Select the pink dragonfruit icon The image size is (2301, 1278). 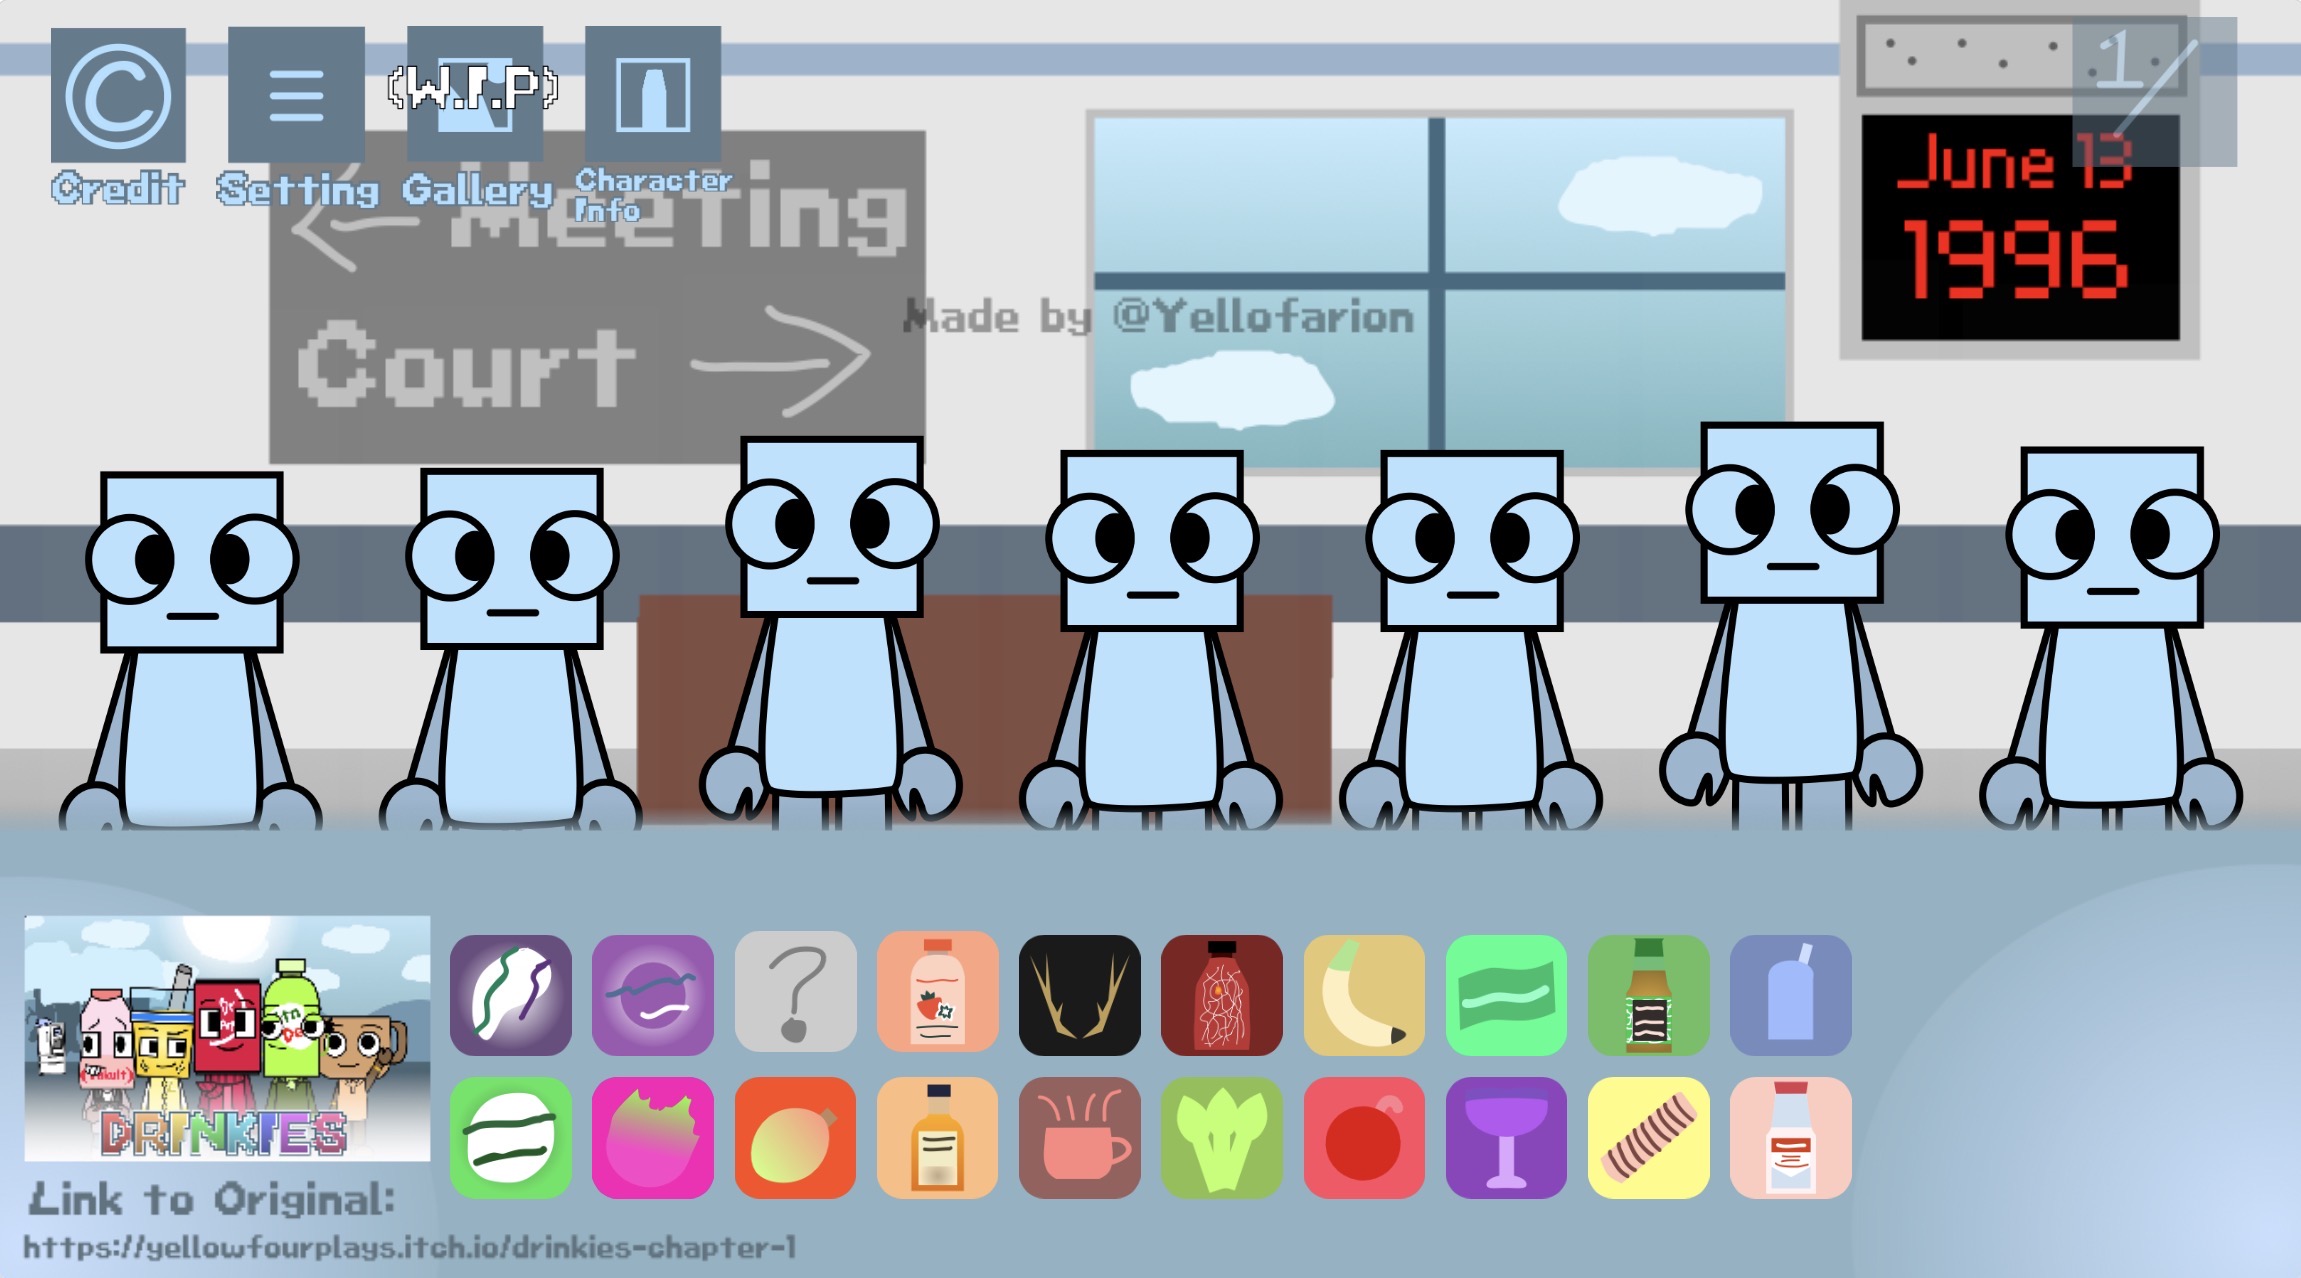(652, 1137)
